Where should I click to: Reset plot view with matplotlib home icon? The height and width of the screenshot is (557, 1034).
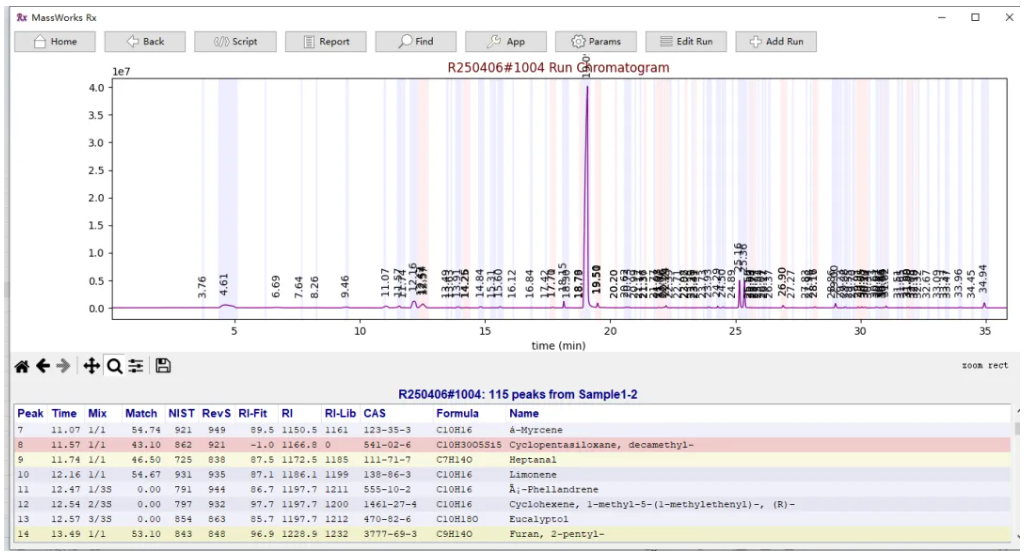point(21,367)
